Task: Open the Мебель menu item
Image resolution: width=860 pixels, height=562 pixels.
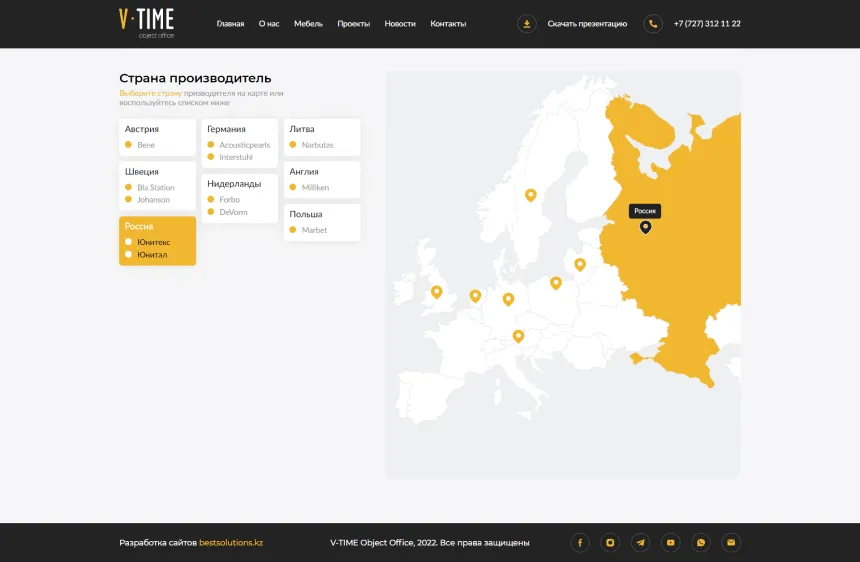Action: pos(308,24)
